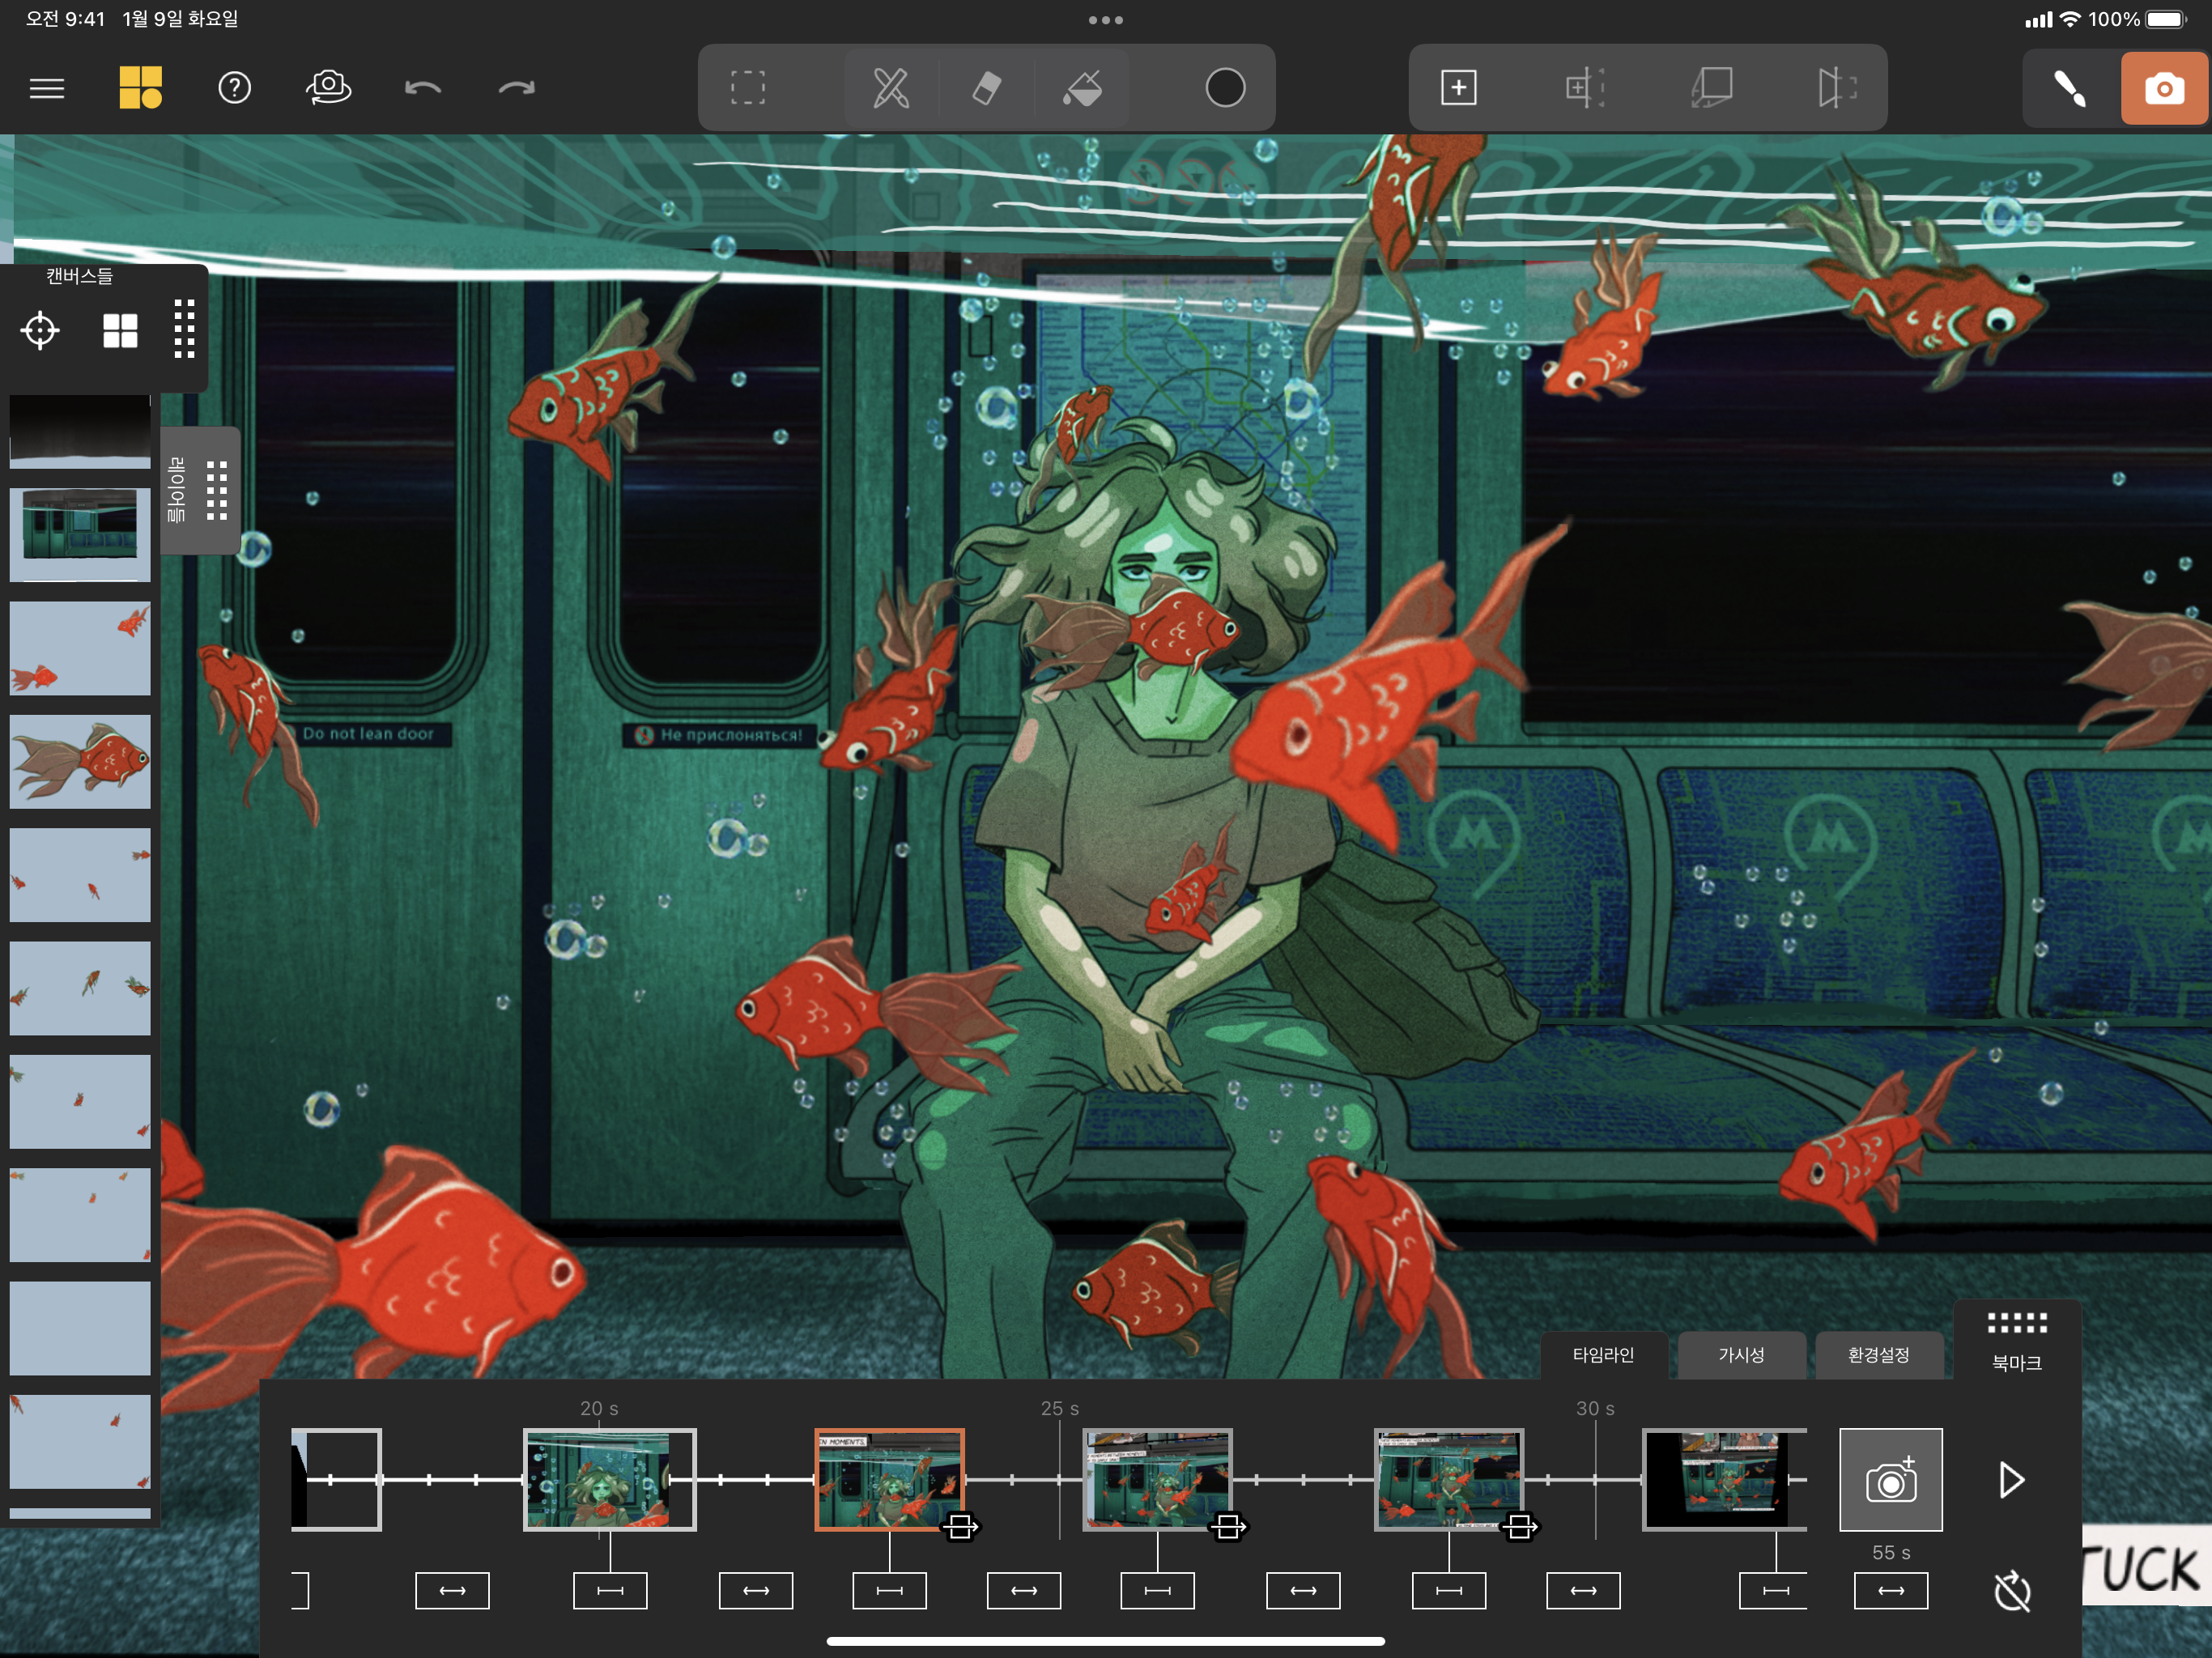The height and width of the screenshot is (1658, 2212).
Task: Tap hold-duration button under the selected keyframe
Action: [x=890, y=1591]
